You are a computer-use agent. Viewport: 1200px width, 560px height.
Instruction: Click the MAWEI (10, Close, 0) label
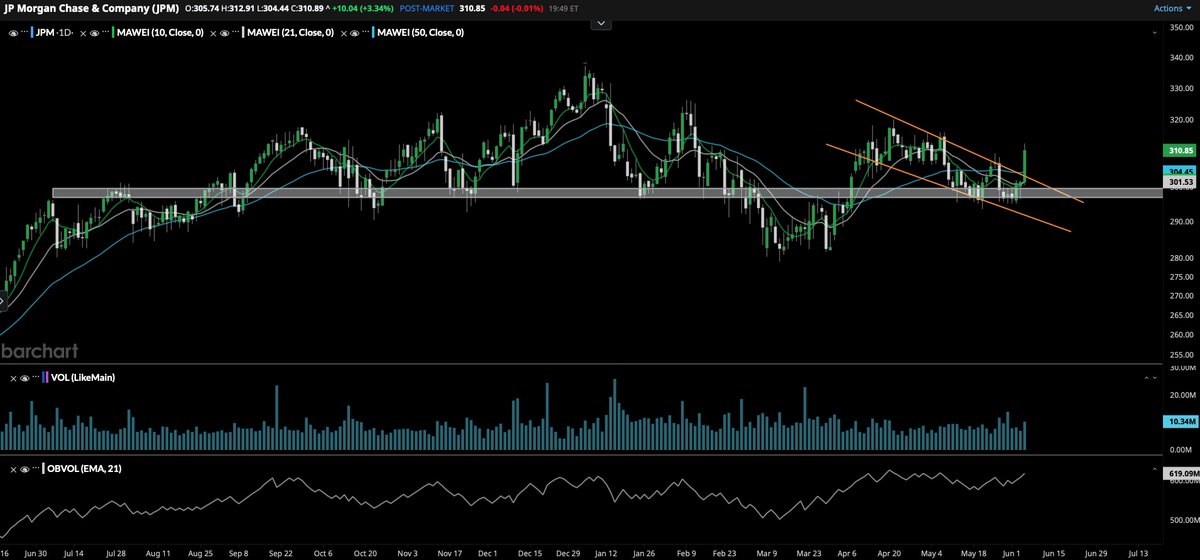[x=161, y=33]
